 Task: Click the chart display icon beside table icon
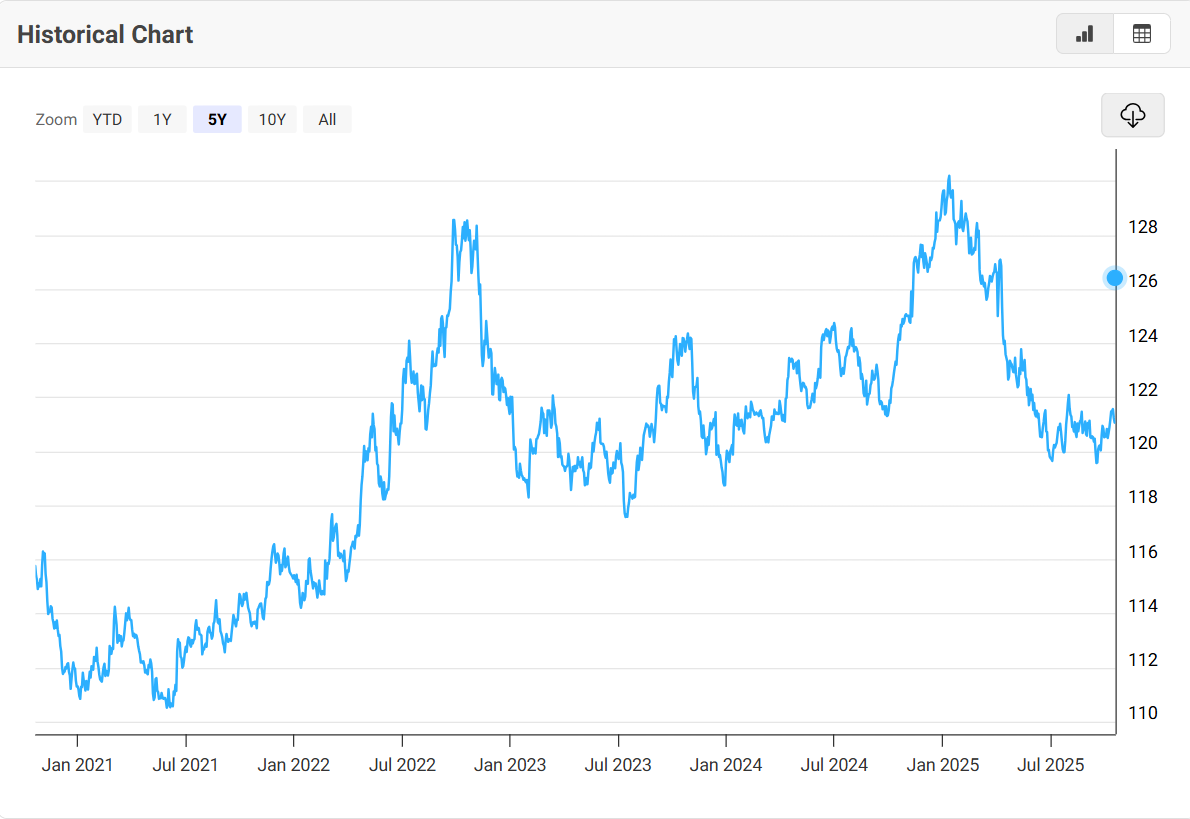pos(1084,33)
